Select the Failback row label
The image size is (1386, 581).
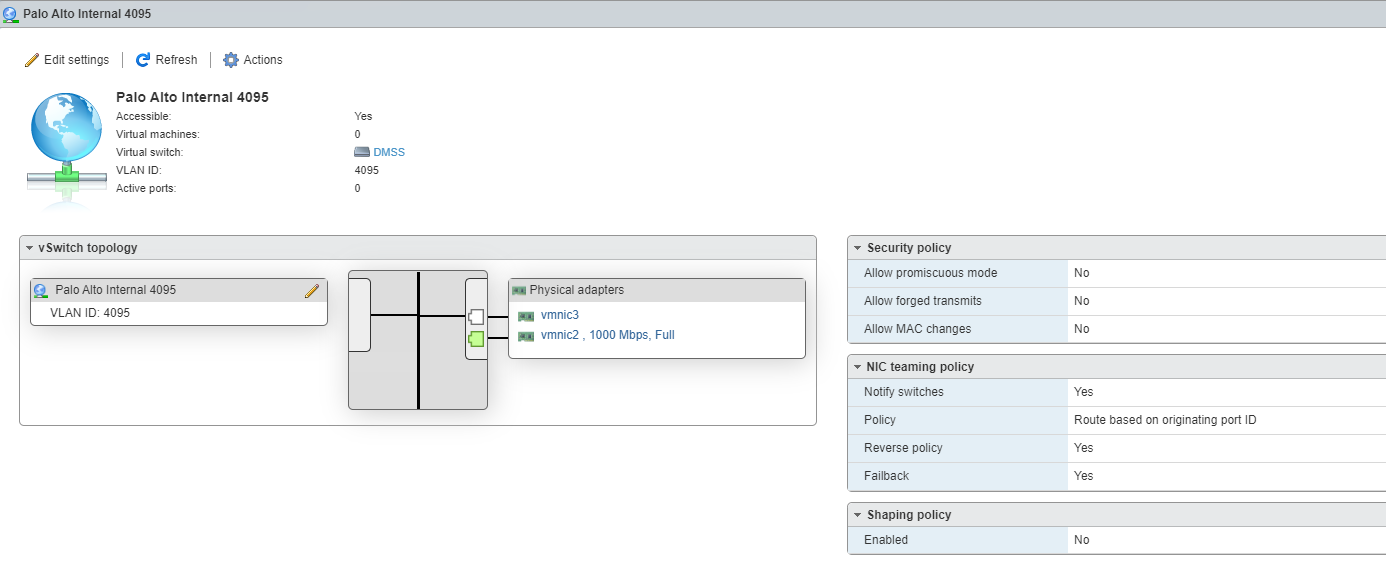click(886, 476)
